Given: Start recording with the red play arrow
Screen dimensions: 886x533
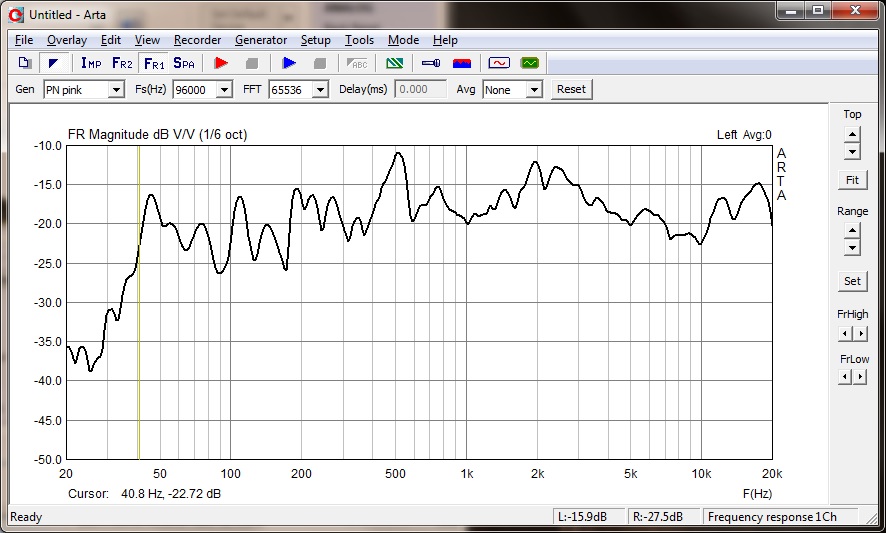Looking at the screenshot, I should coord(221,63).
